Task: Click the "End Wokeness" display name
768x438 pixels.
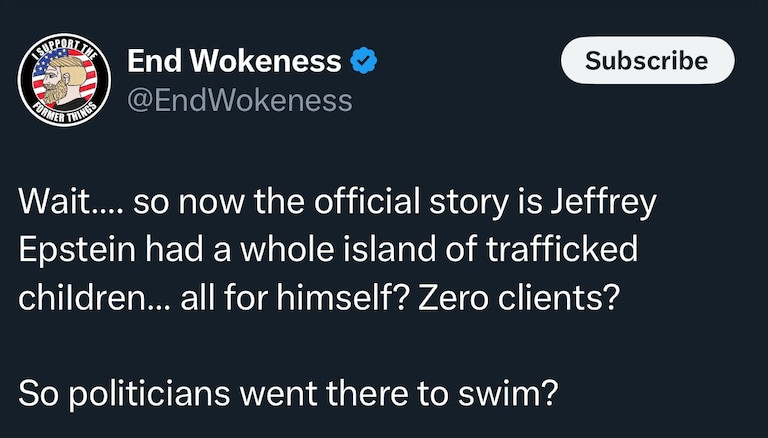Action: point(234,62)
